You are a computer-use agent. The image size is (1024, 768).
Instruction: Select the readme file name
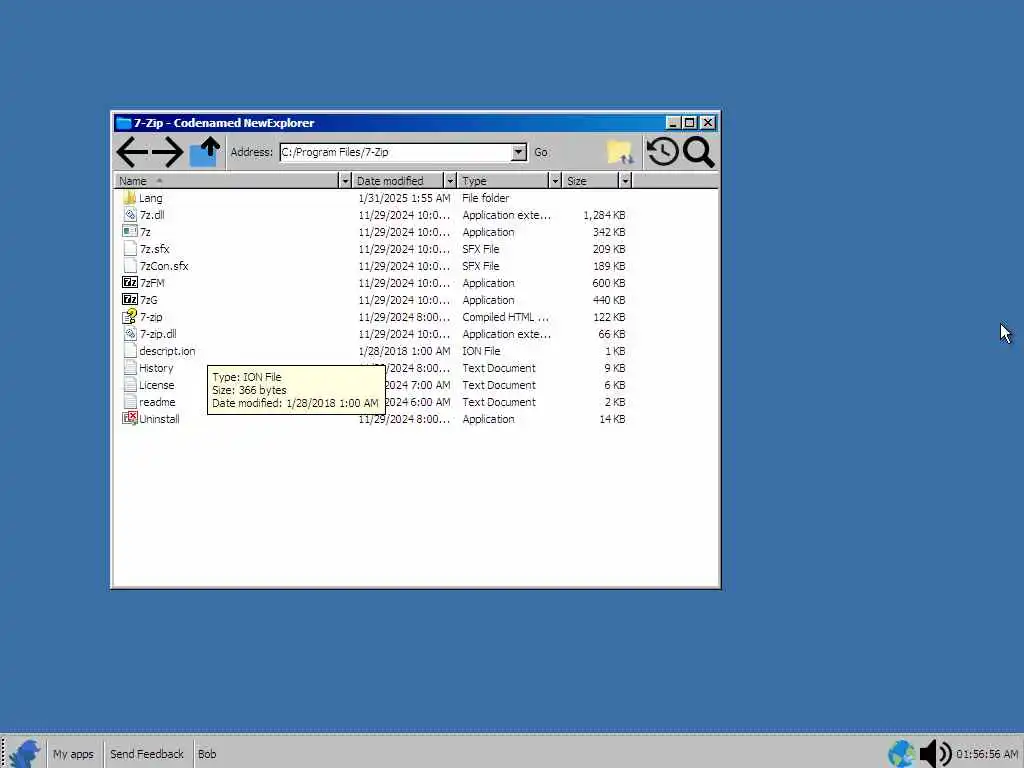(x=157, y=402)
